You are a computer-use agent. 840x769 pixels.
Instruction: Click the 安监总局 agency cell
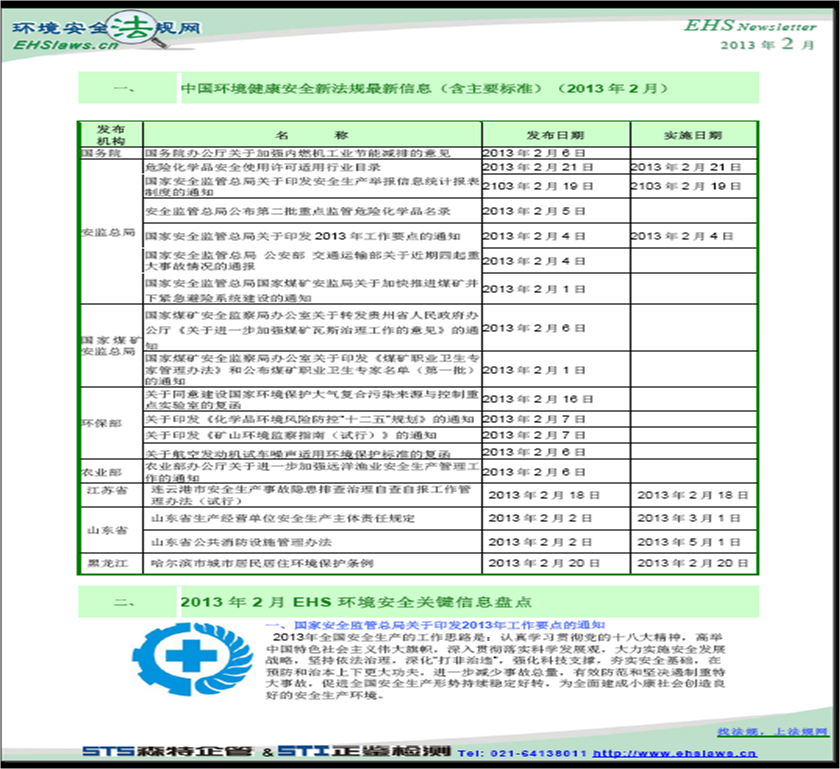pos(111,232)
